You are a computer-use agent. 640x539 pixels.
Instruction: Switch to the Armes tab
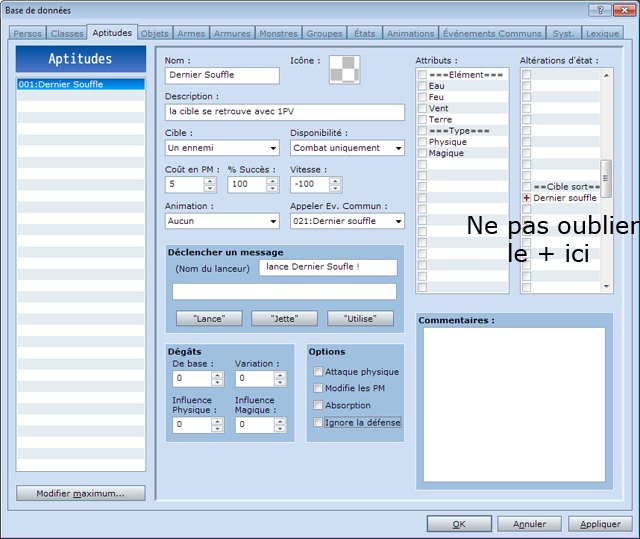click(x=191, y=33)
